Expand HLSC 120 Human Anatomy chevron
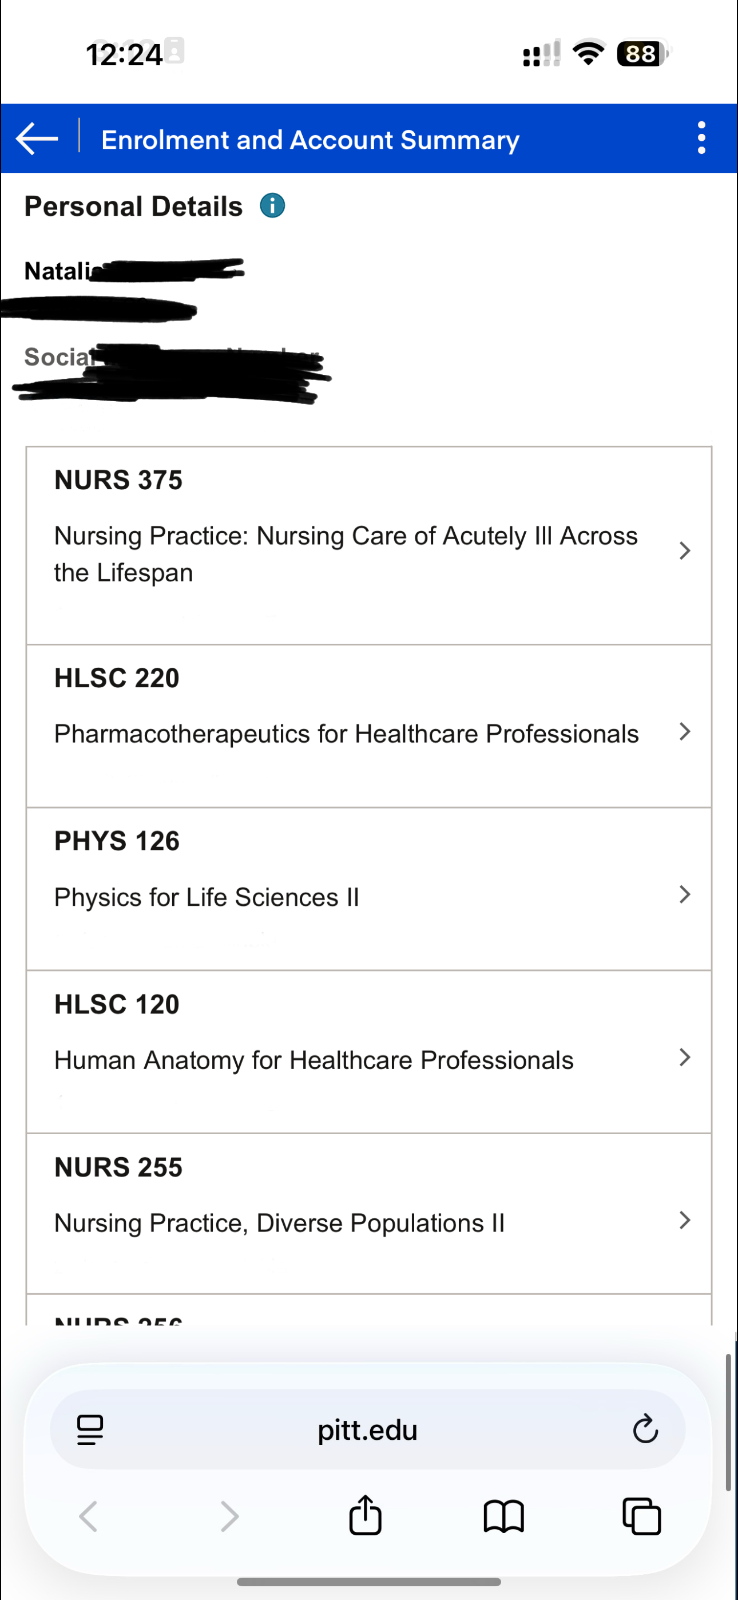 coord(685,1057)
